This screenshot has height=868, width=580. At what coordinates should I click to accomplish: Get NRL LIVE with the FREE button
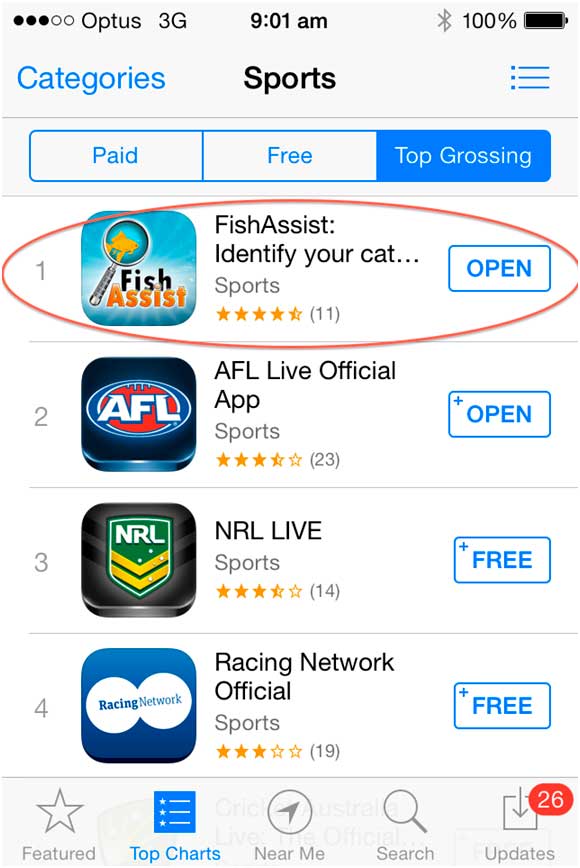point(502,560)
